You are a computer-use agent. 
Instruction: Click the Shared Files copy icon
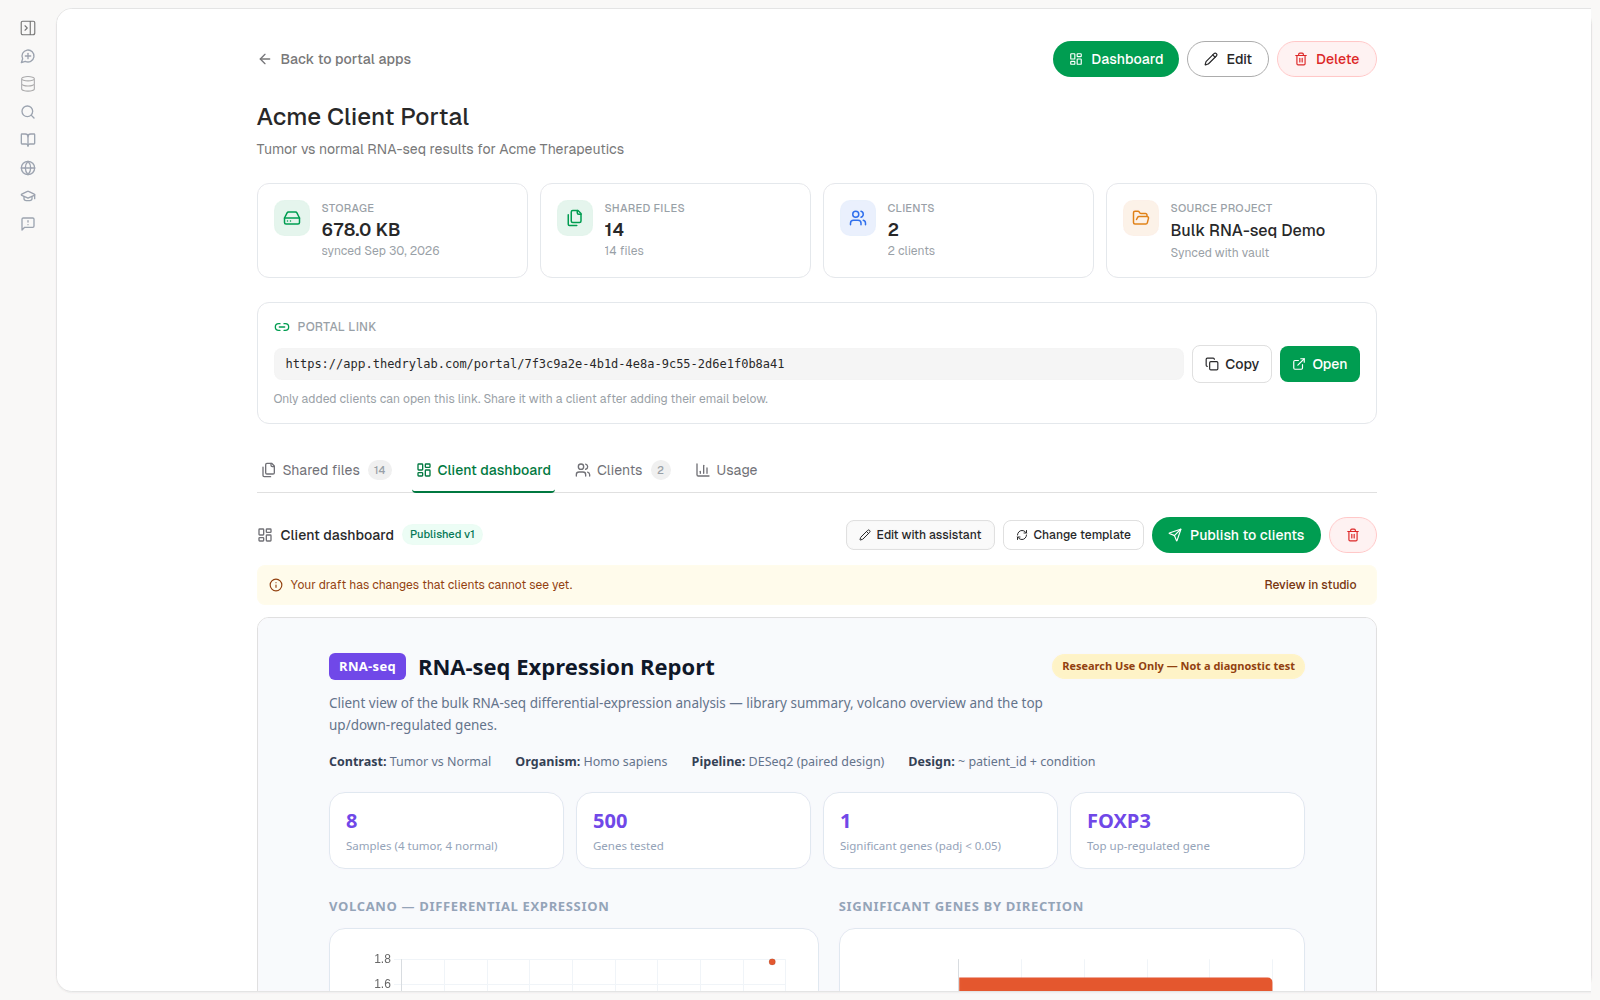575,218
